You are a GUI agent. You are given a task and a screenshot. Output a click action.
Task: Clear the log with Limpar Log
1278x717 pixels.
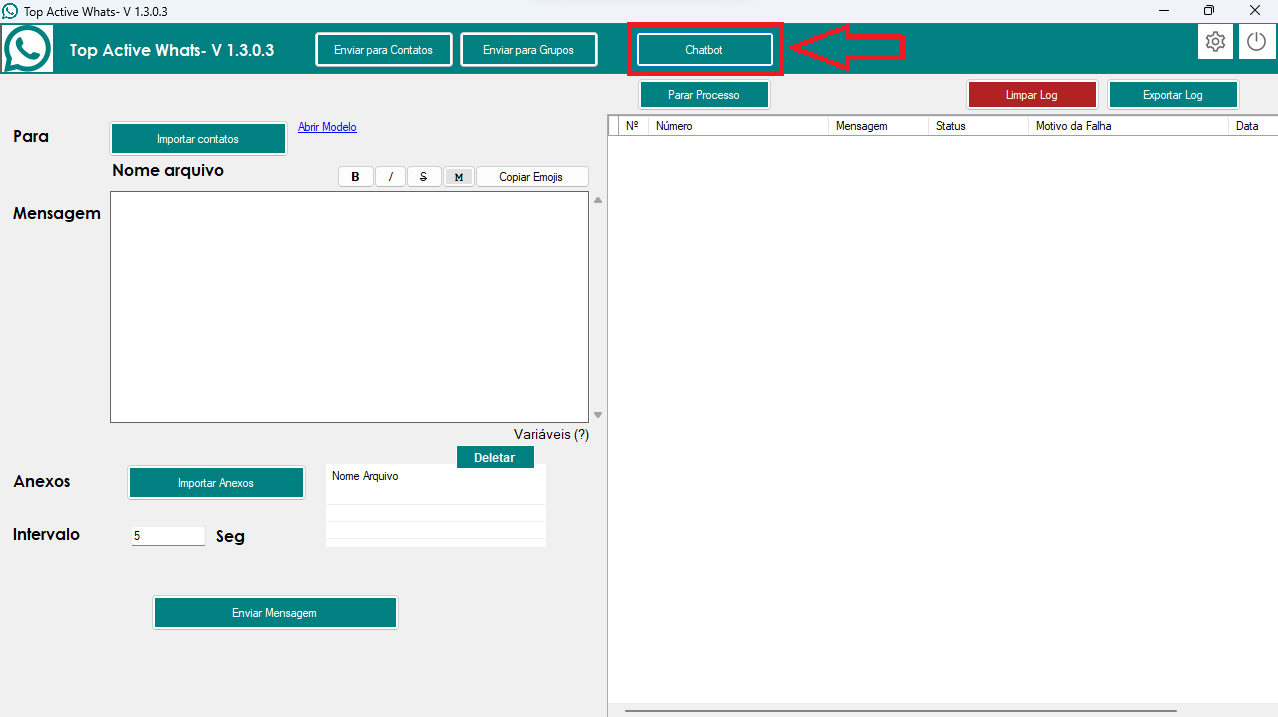[x=1032, y=95]
